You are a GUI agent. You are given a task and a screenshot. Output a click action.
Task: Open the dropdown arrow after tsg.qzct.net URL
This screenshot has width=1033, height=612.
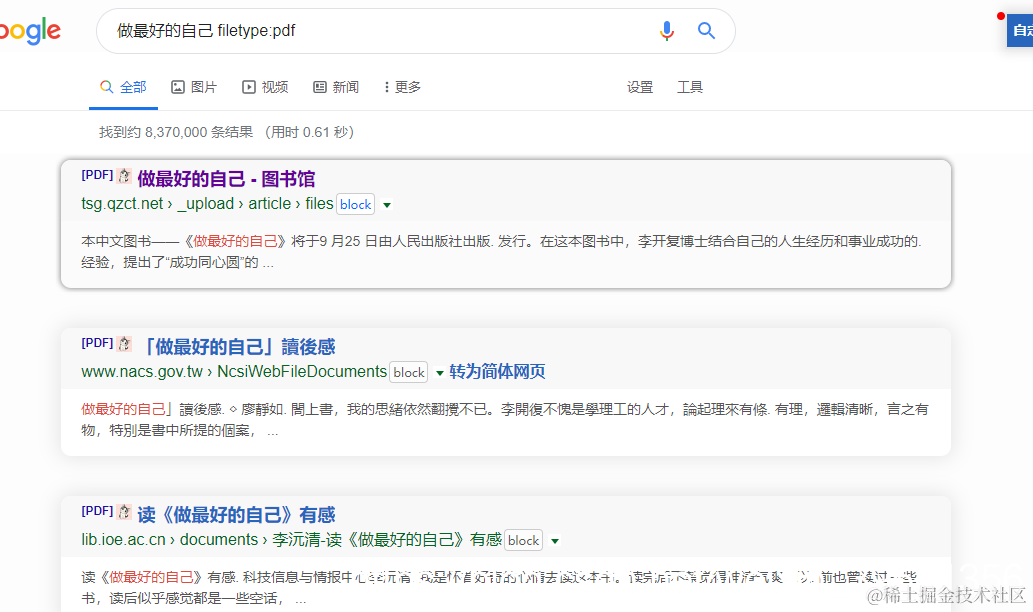387,204
